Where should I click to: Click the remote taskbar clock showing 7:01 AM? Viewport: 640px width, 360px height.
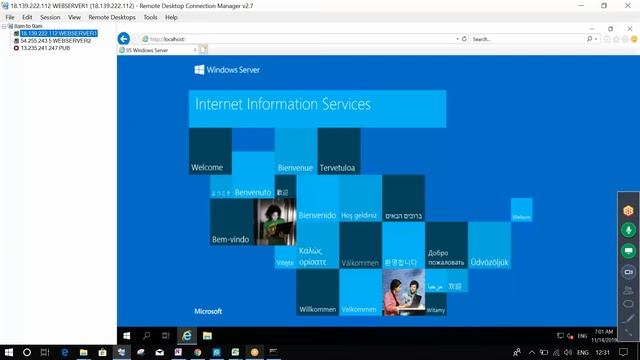[603, 336]
